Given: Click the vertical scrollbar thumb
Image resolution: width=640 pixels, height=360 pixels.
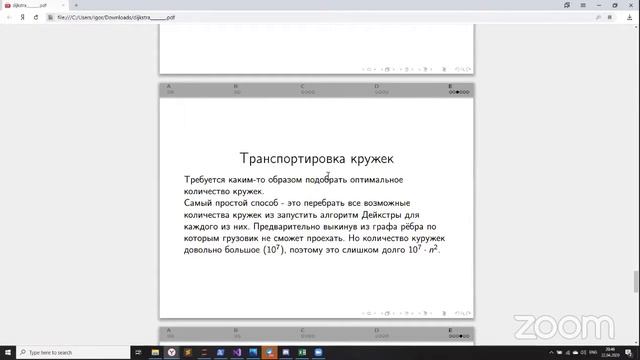Looking at the screenshot, I should point(636,281).
